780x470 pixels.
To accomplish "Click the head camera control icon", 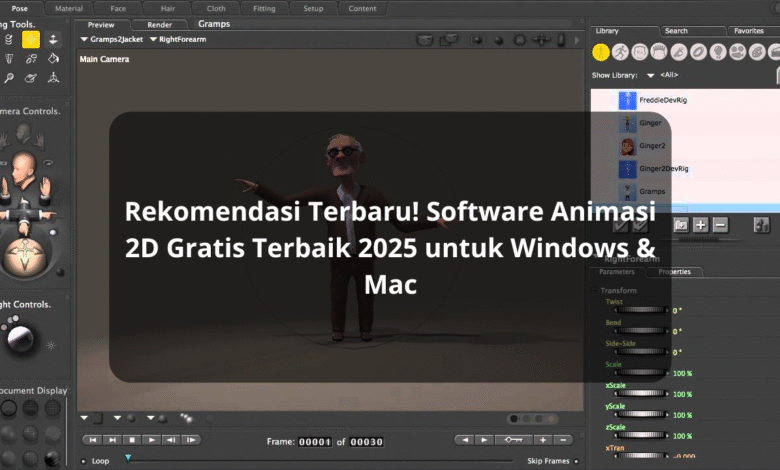I will [x=23, y=170].
